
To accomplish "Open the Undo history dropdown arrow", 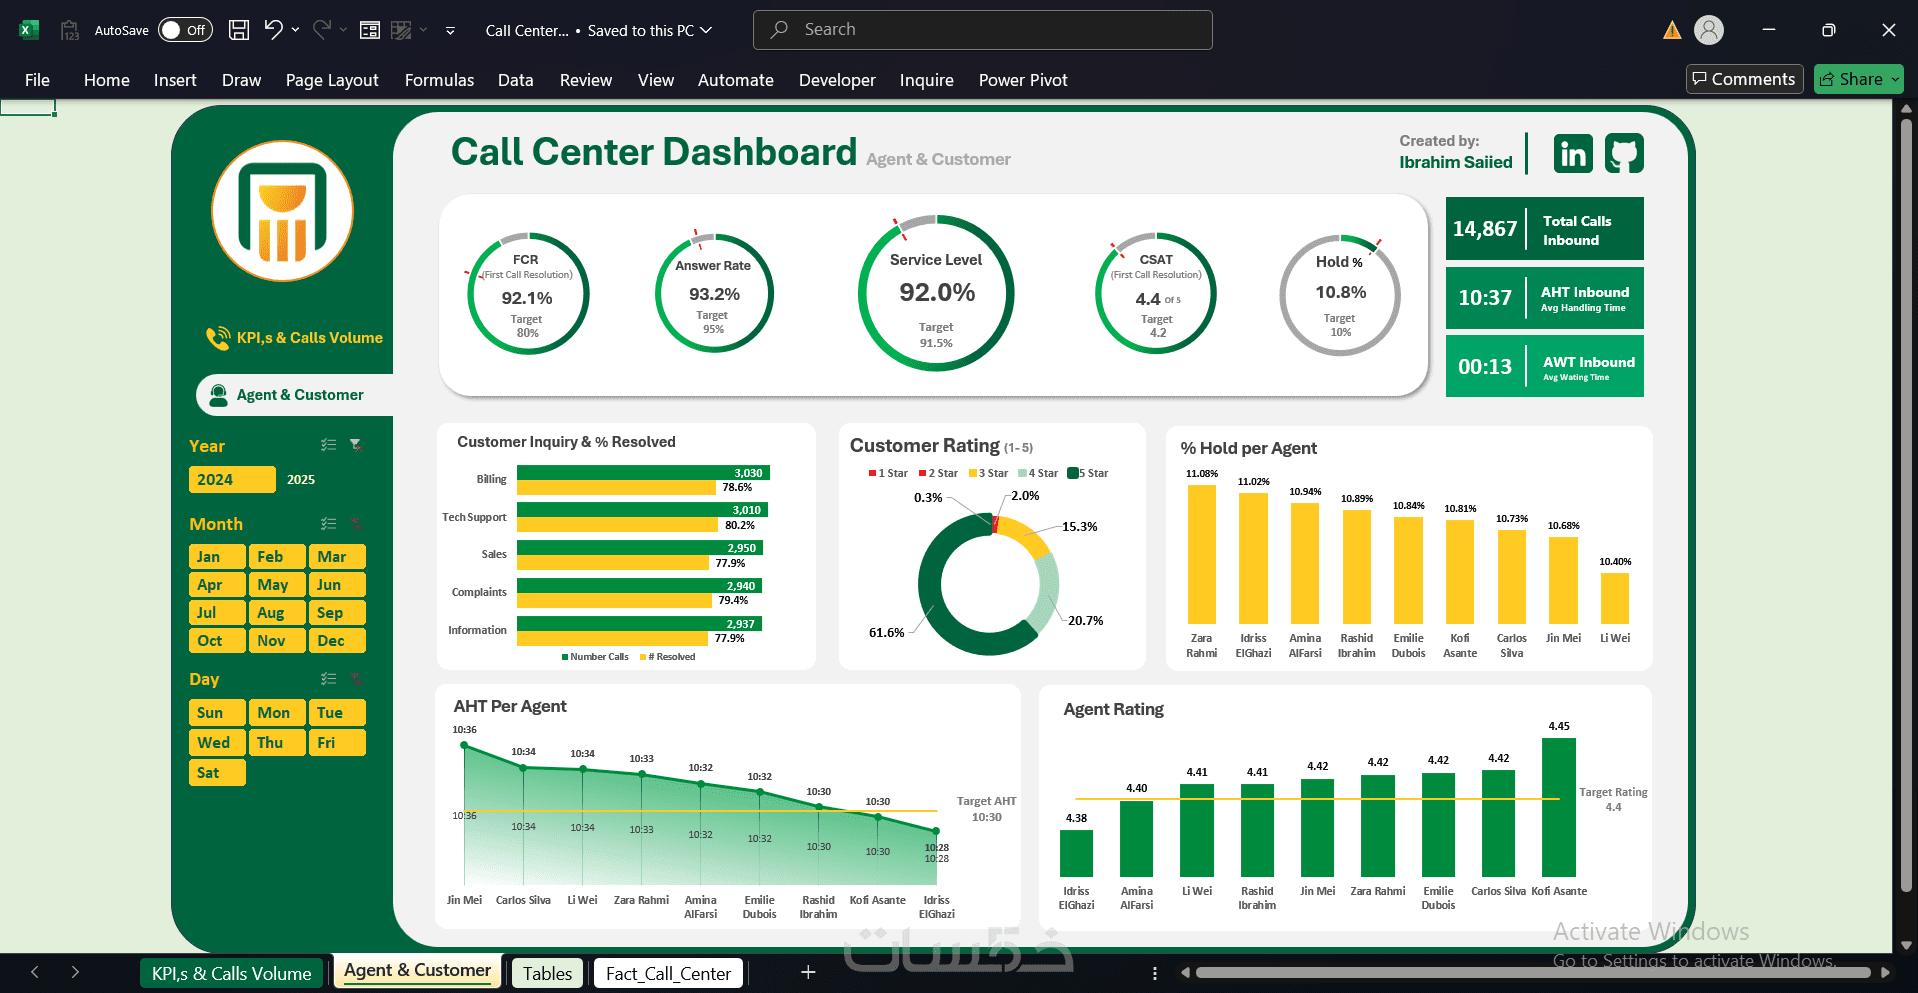I will (x=295, y=30).
